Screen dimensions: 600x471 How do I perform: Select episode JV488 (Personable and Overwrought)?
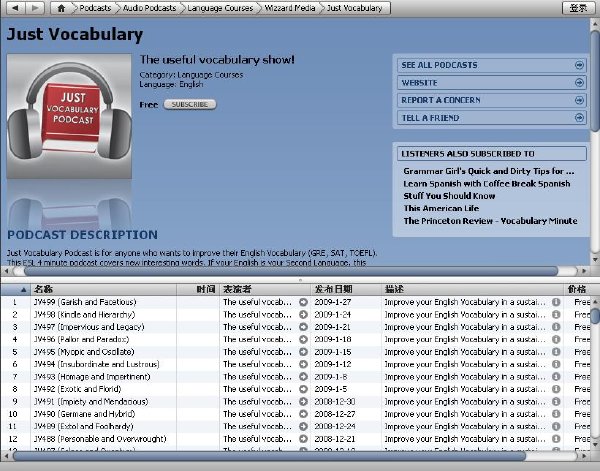(100, 439)
